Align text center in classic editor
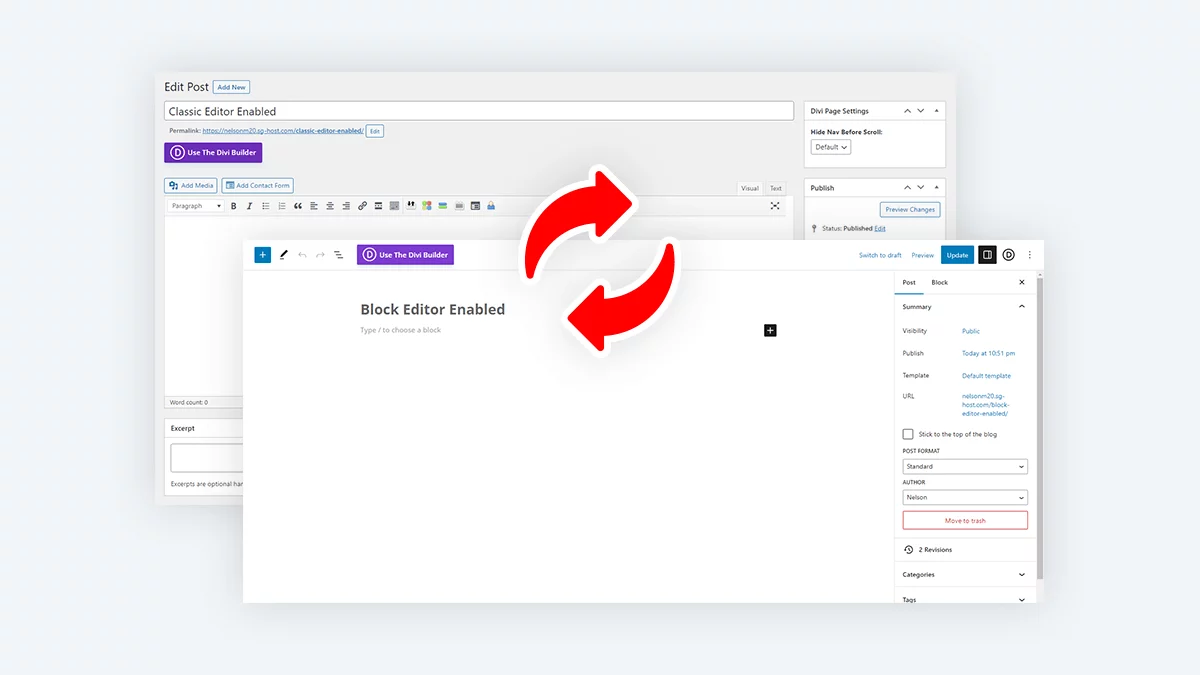 pos(330,206)
